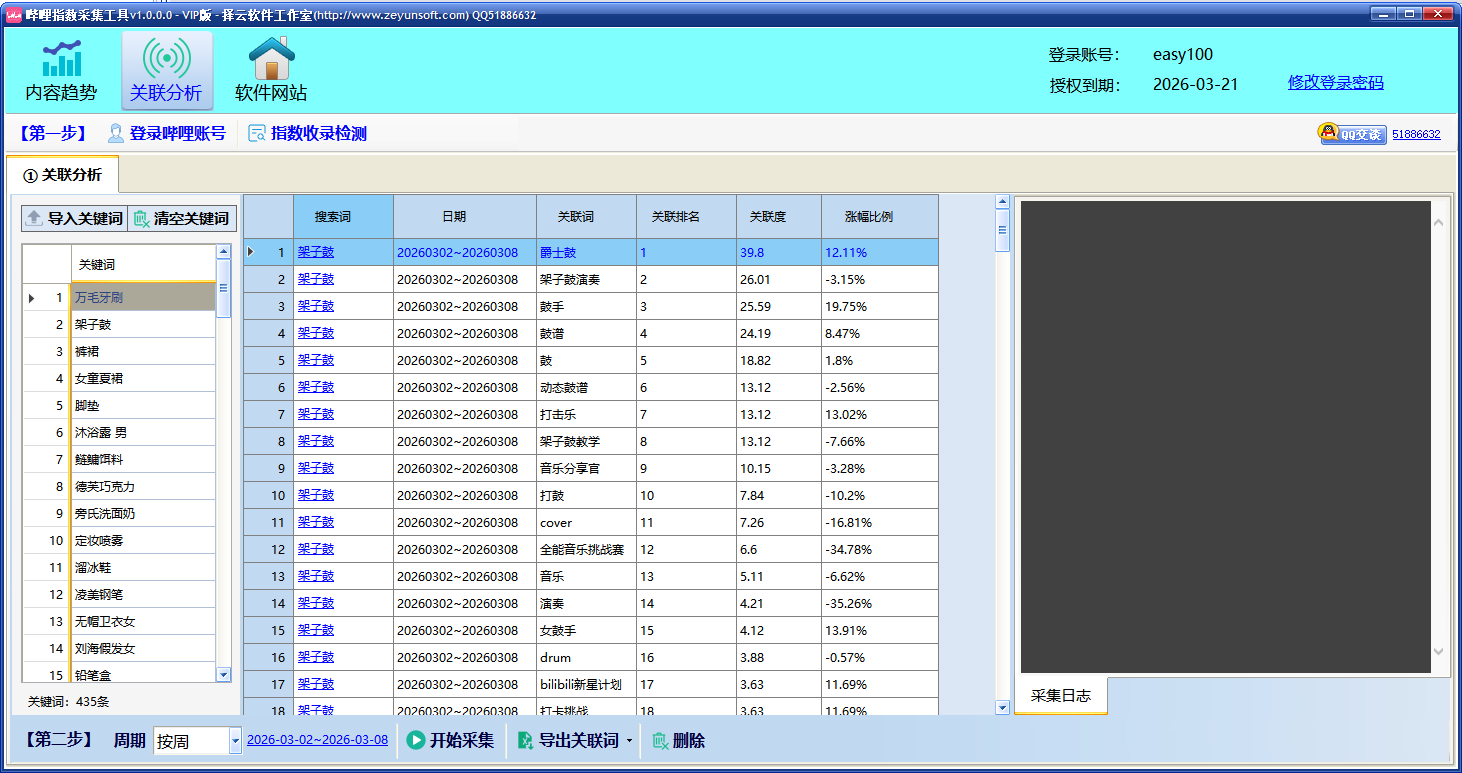Click 51886632 QQ number link
Screen dimensions: 1462x773
[1416, 134]
